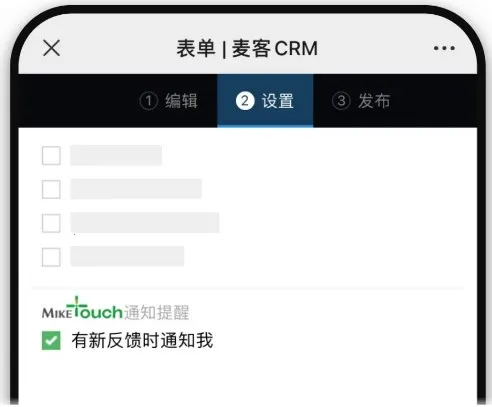Click the 有新反馈时通知我 label text
The image size is (492, 407).
142,340
